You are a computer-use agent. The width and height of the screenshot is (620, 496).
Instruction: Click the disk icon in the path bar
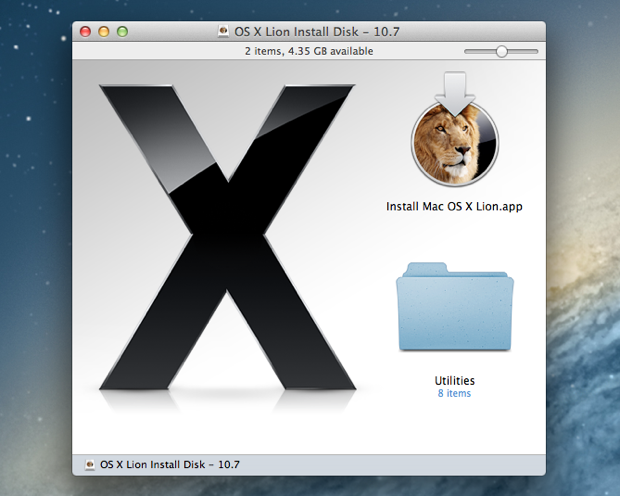pos(90,465)
